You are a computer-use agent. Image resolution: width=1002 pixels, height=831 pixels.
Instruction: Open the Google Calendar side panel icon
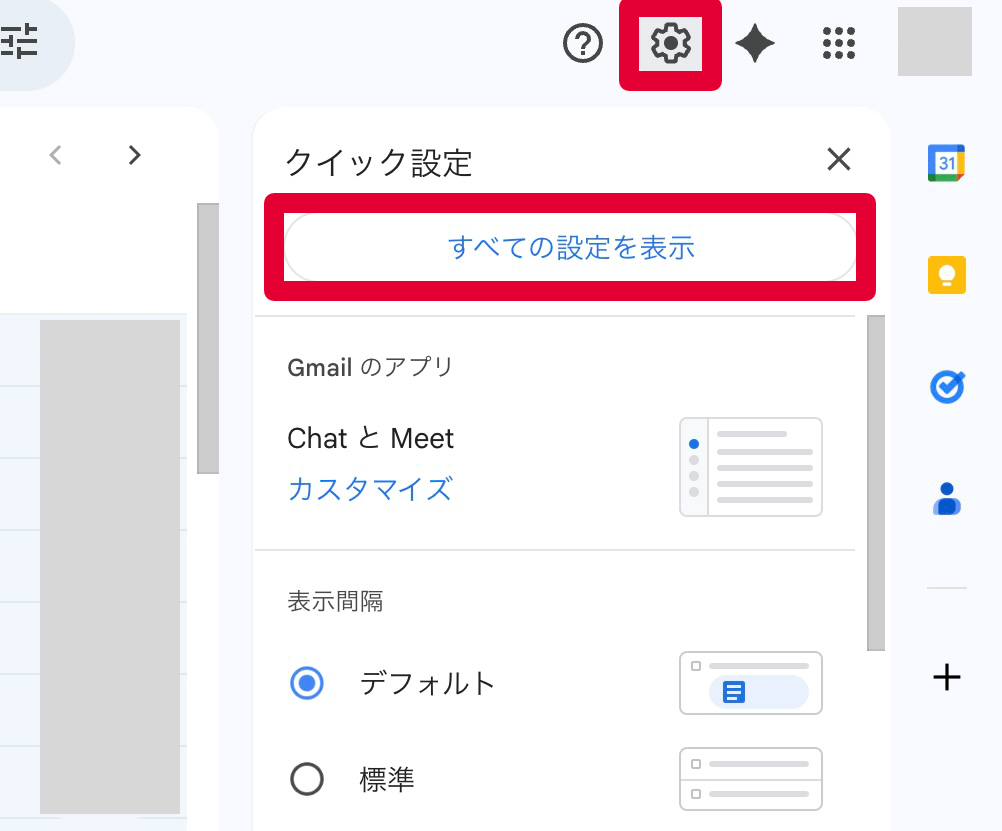point(945,161)
